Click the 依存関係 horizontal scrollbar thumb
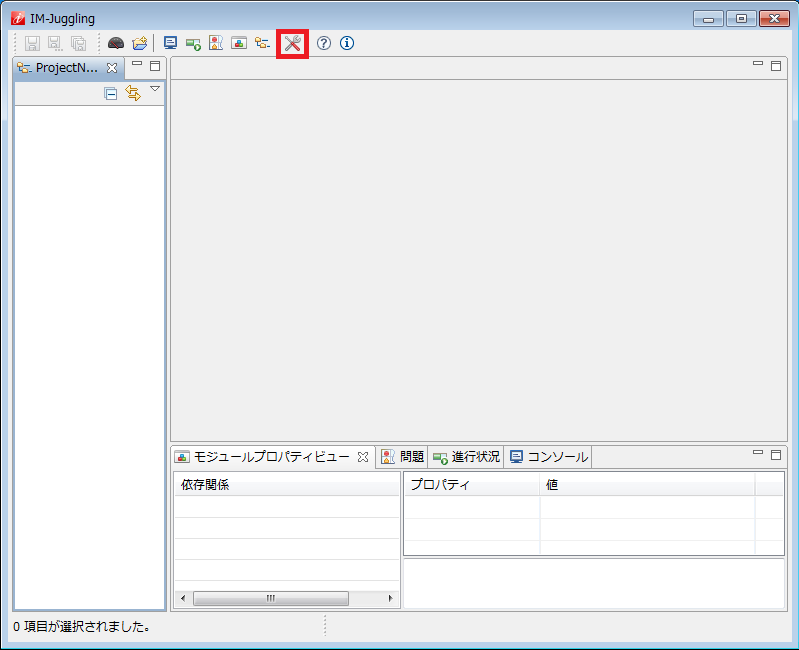799x650 pixels. pos(270,598)
